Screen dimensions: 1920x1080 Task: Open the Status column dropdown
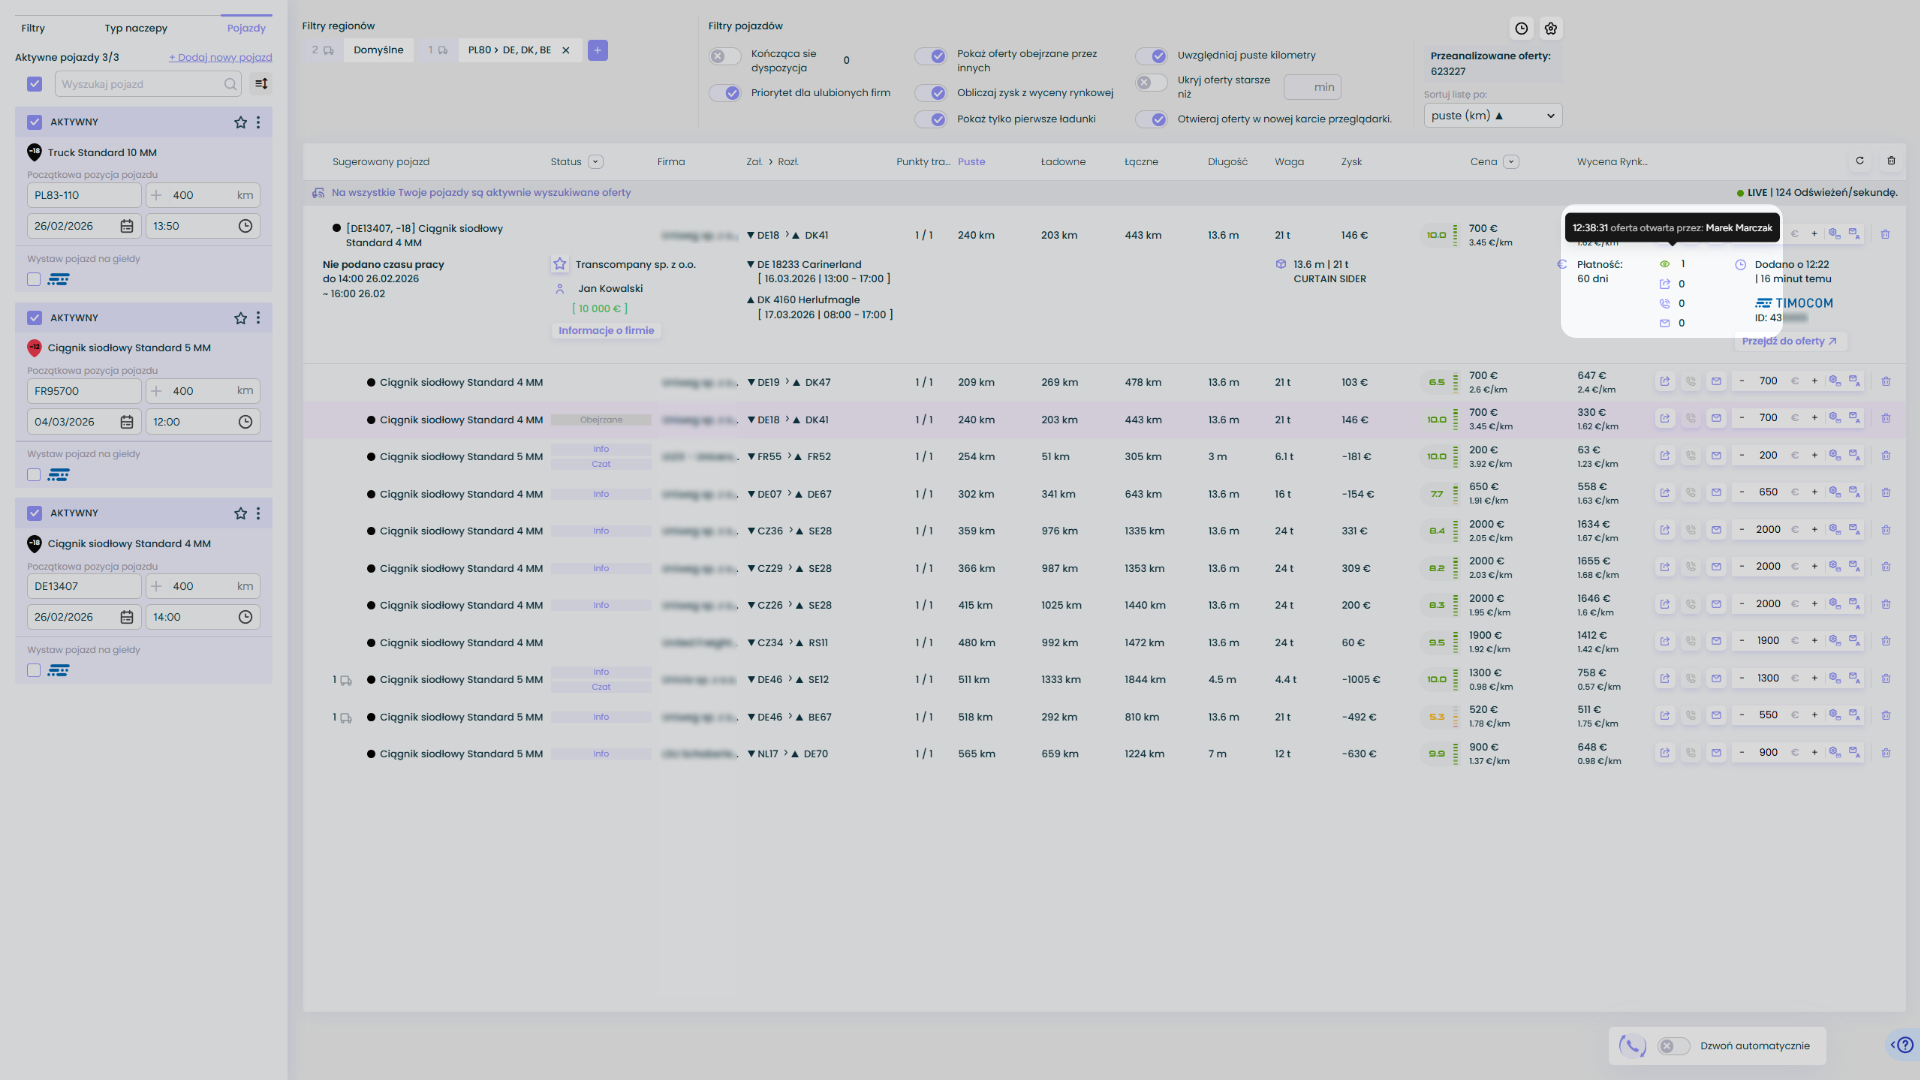[x=596, y=162]
